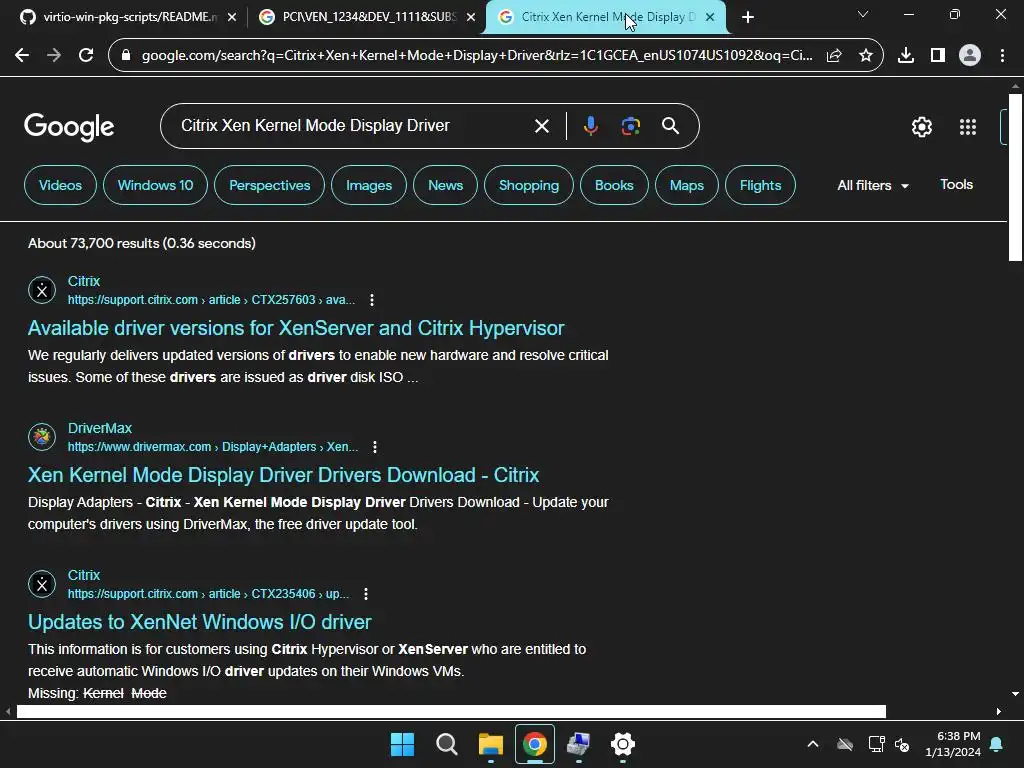Bookmark this page with the star icon
This screenshot has height=768, width=1024.
[x=865, y=56]
